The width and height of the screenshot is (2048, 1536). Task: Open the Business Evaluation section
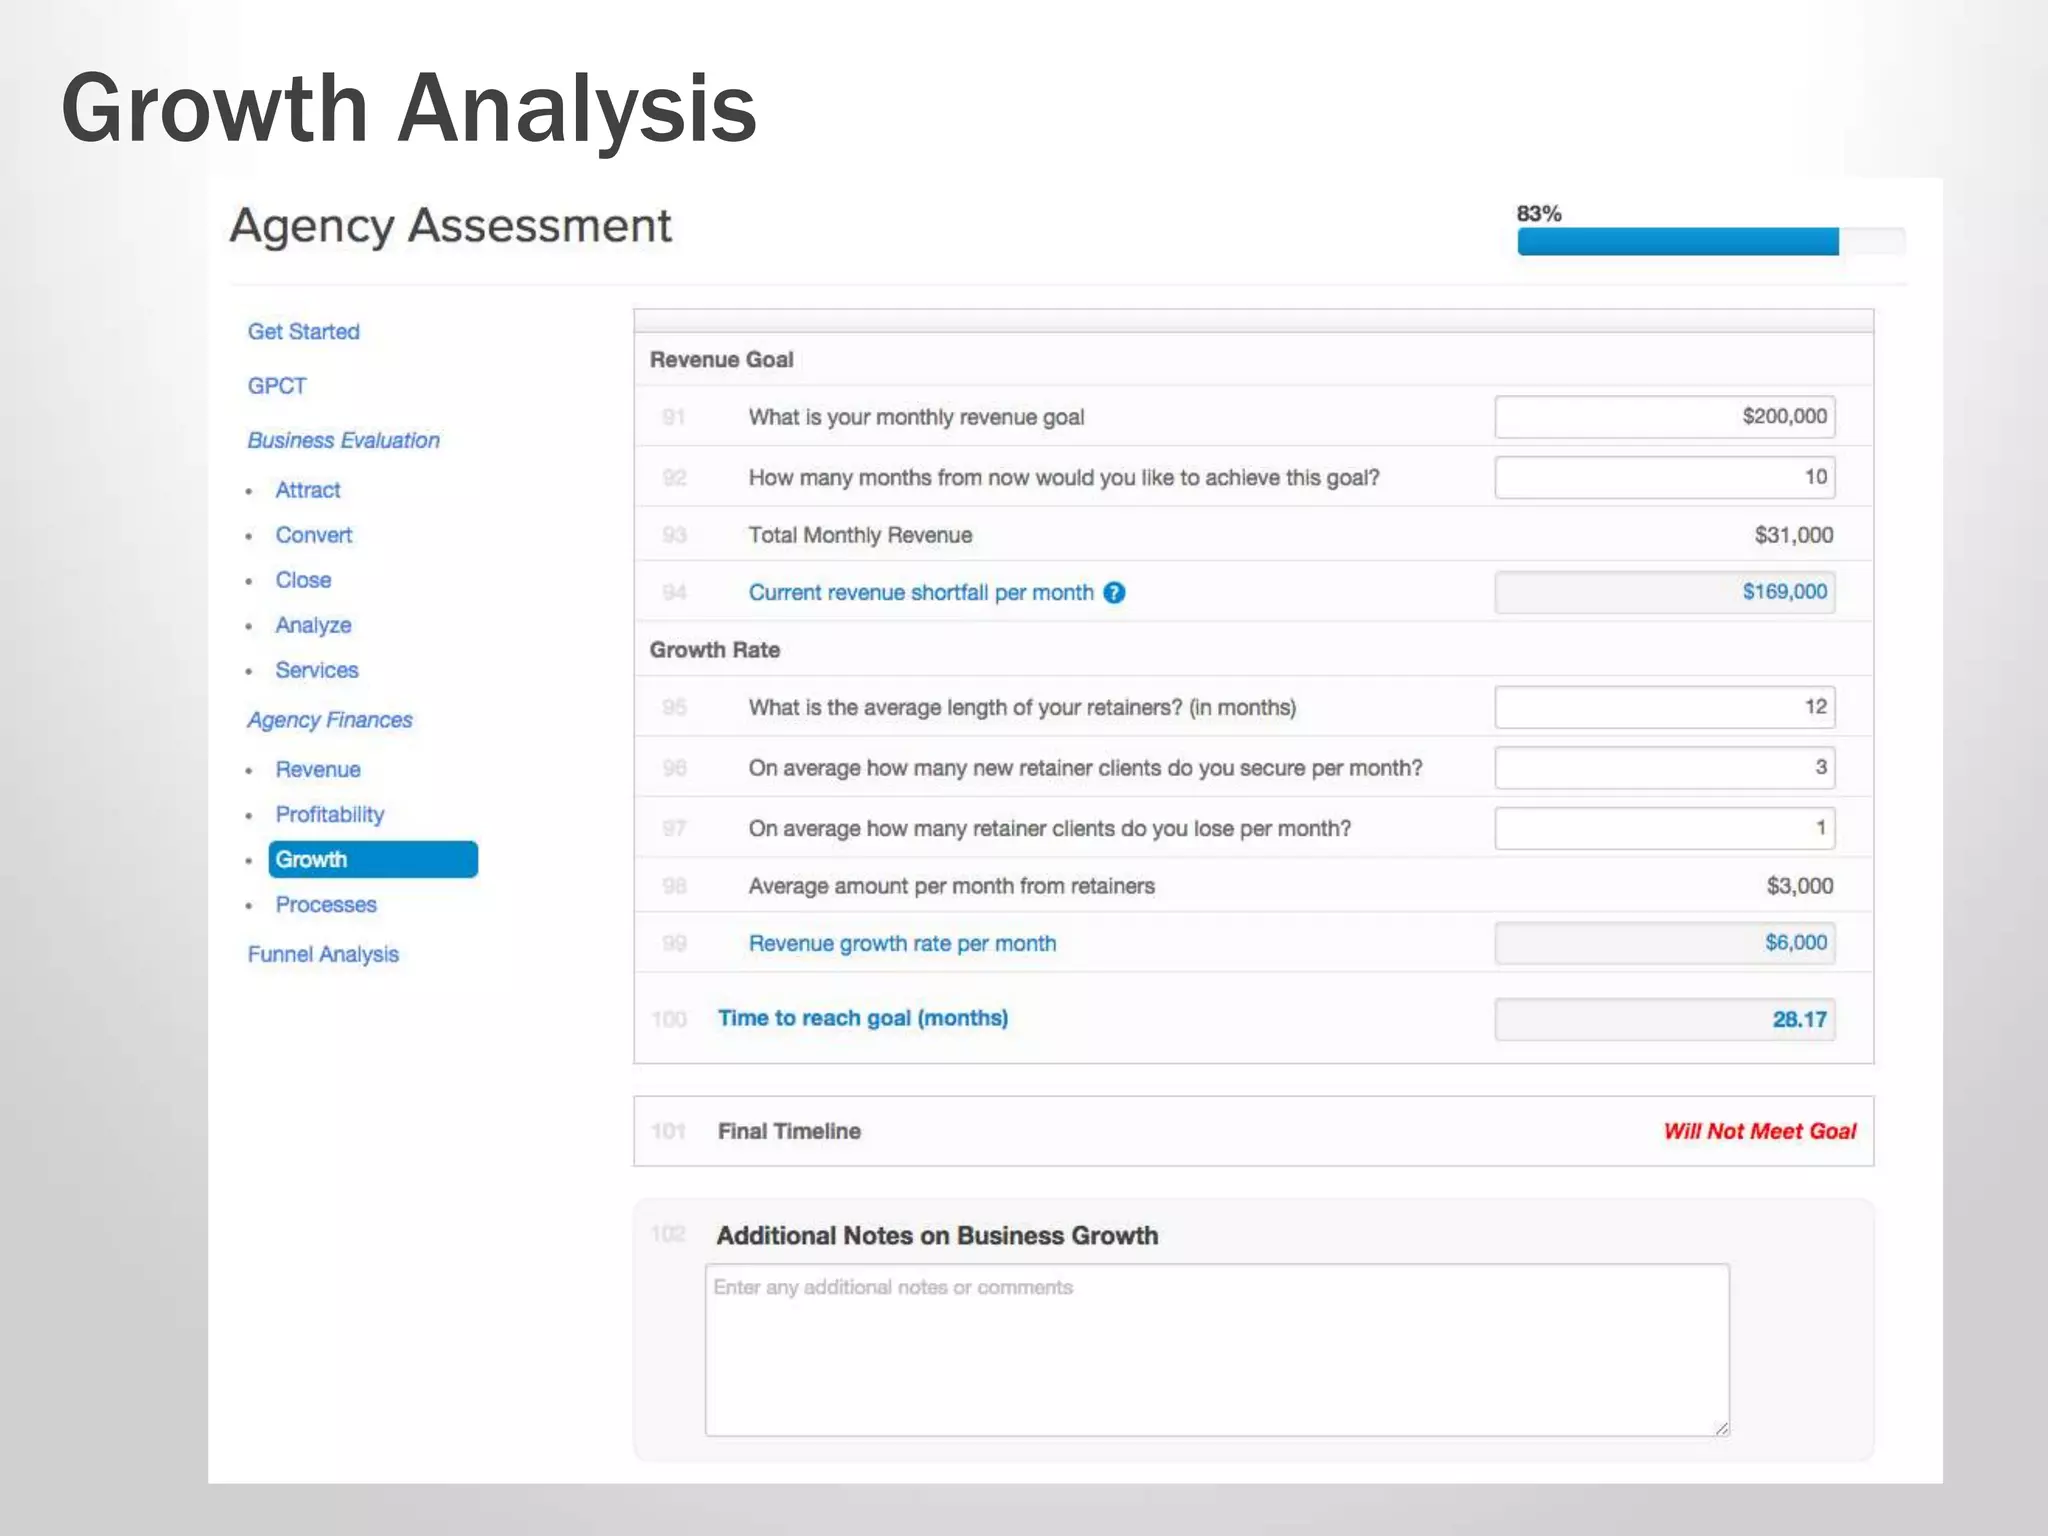pos(343,441)
